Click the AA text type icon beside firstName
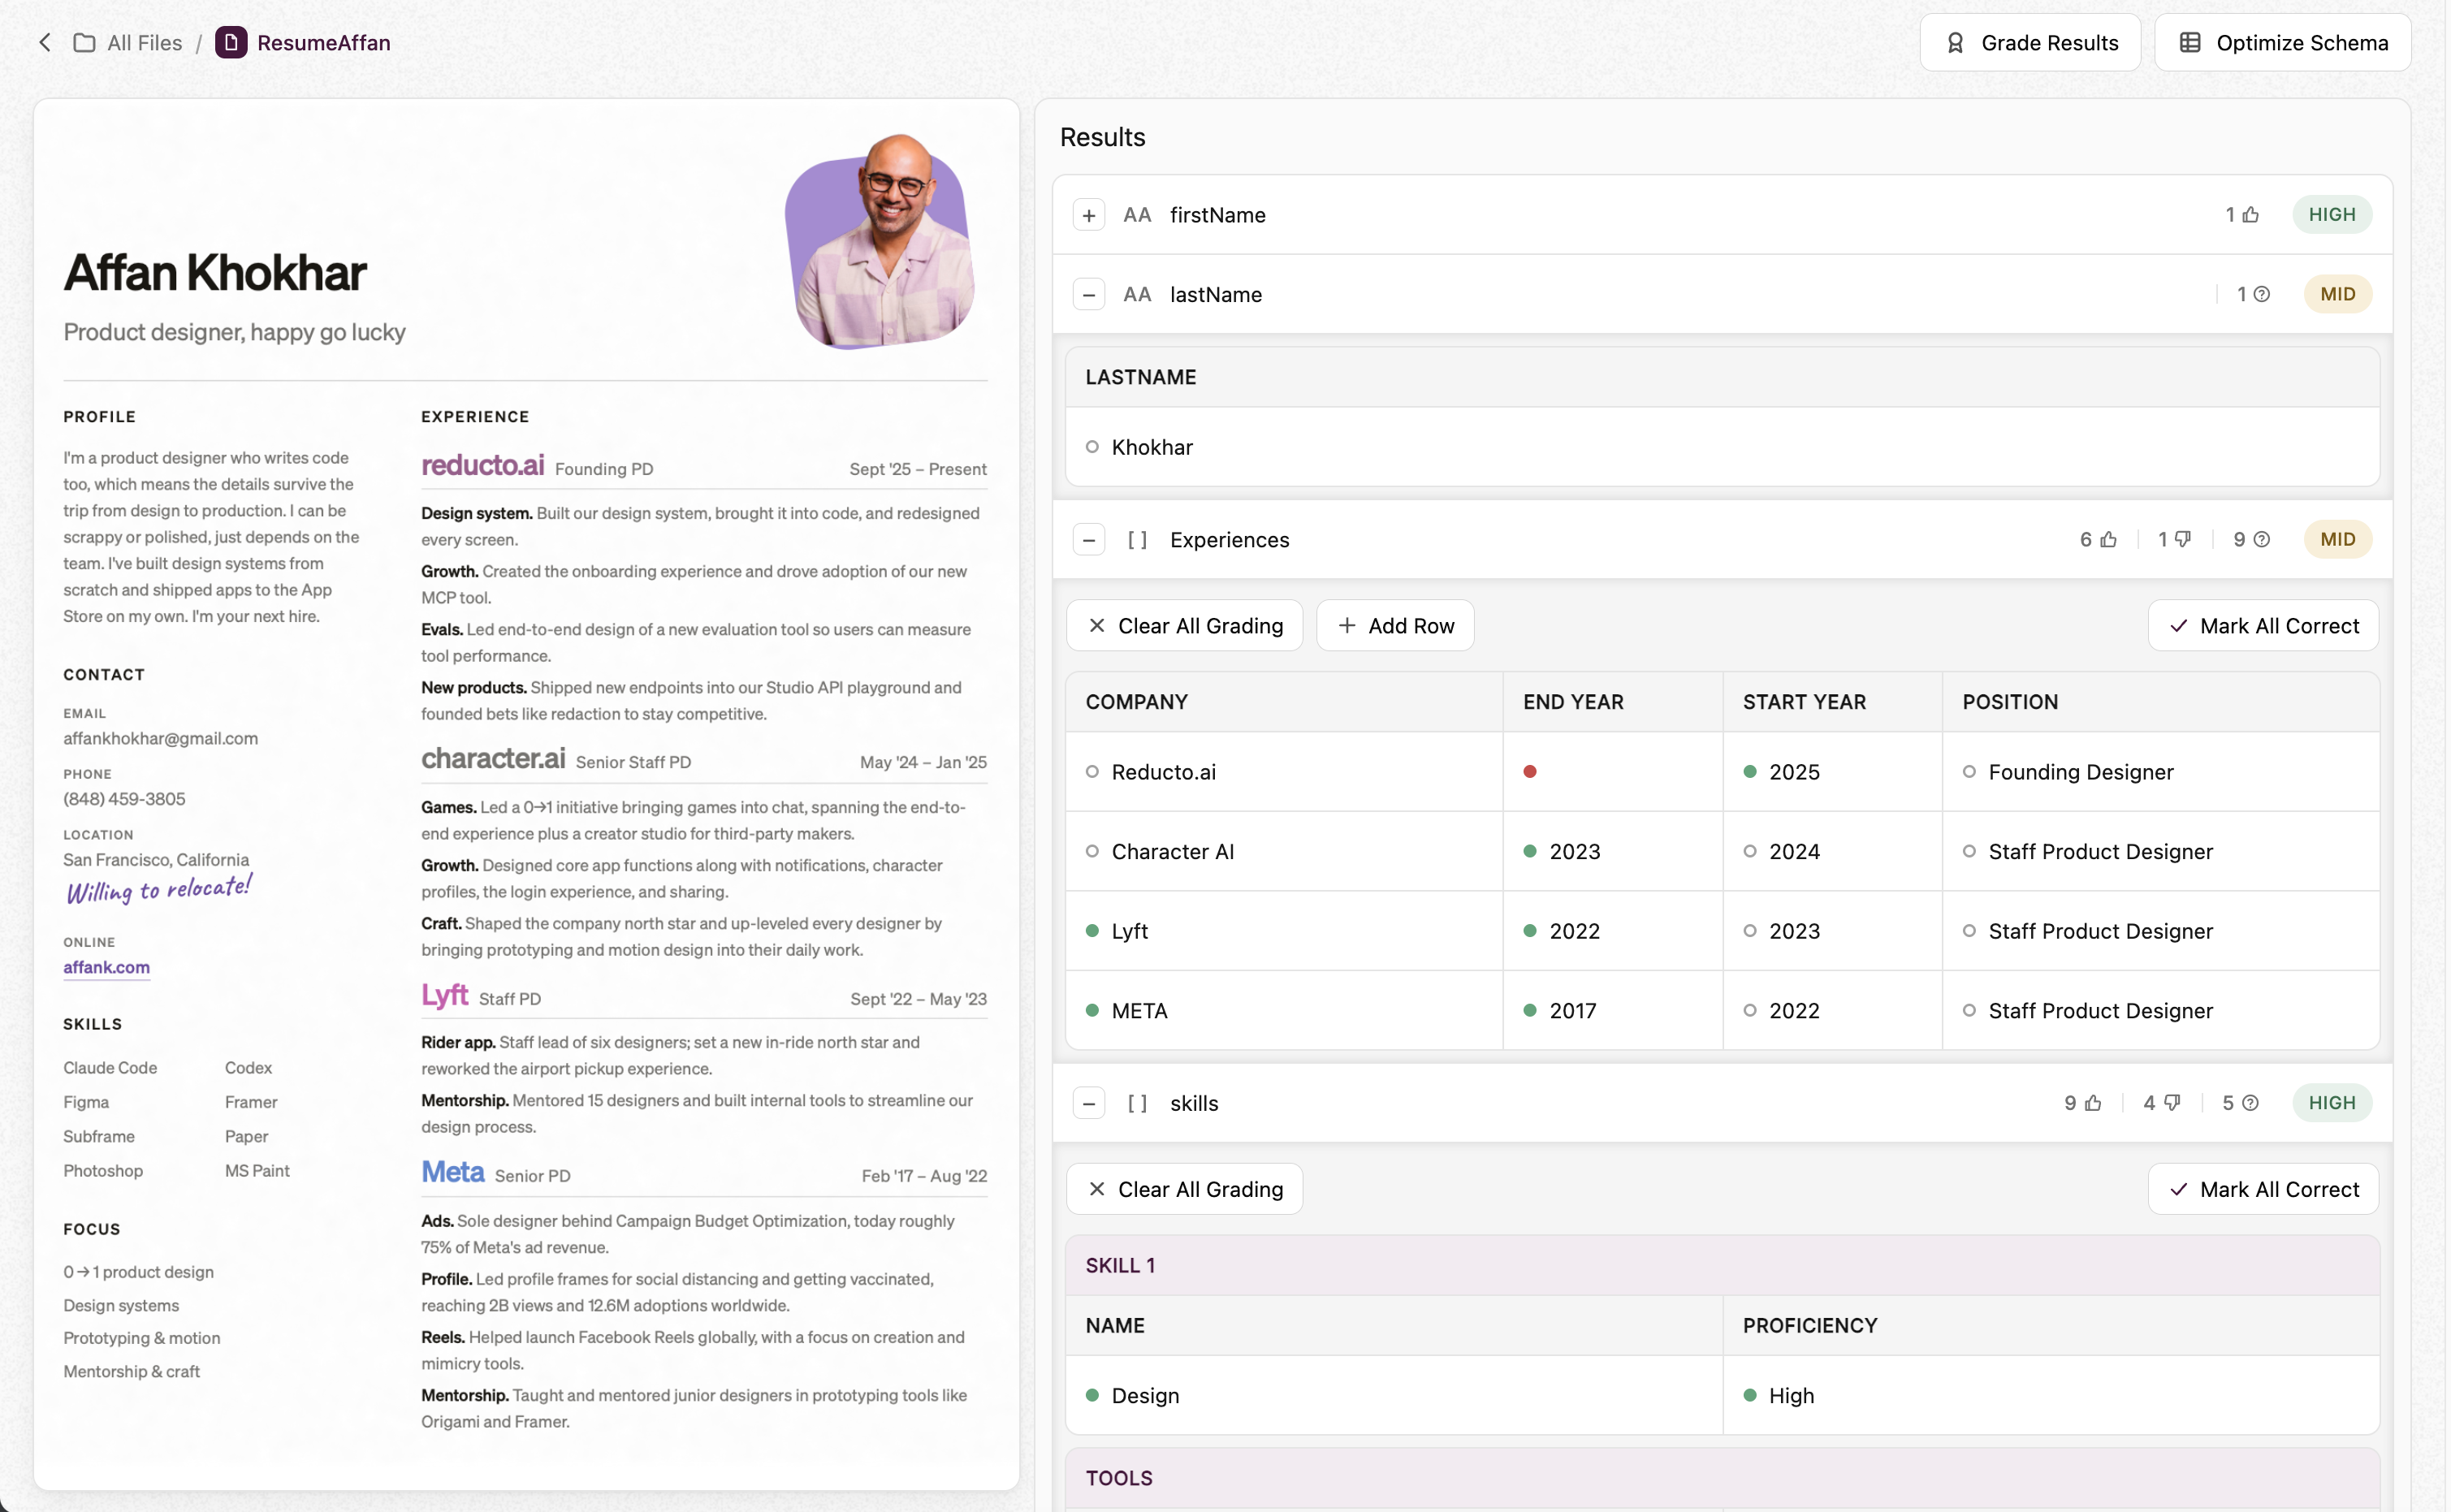 [1137, 214]
